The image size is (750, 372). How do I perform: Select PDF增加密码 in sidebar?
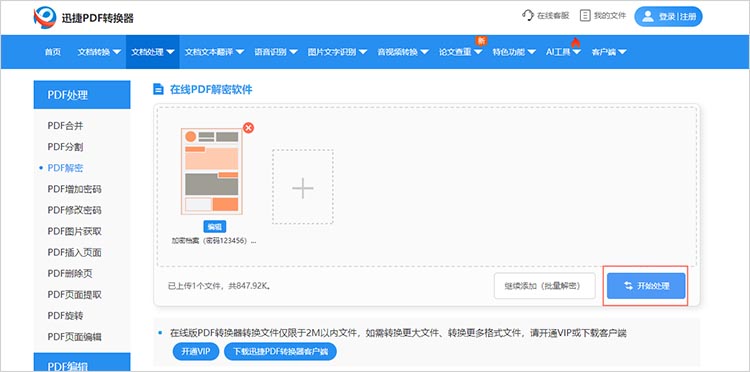(x=75, y=189)
